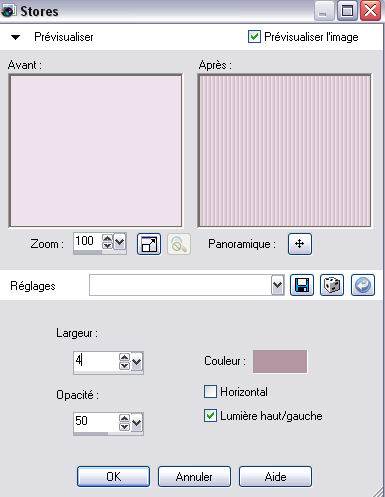This screenshot has height=497, width=385.
Task: Confirm with the OK button
Action: click(113, 476)
